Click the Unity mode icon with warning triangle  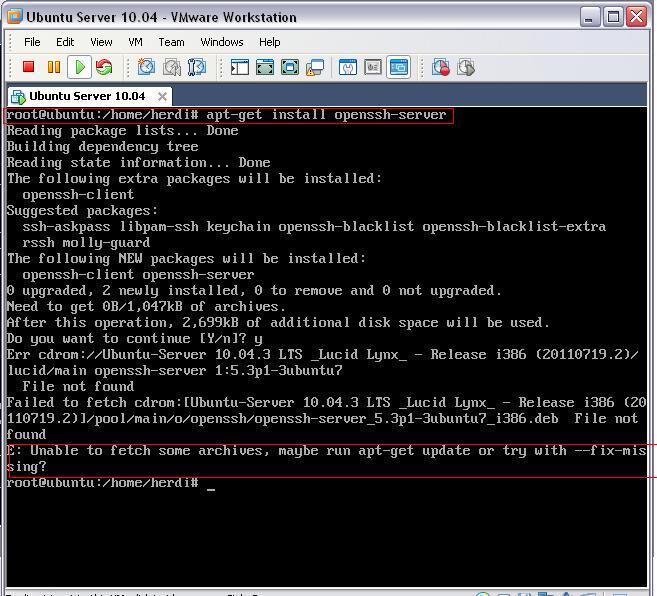(x=315, y=67)
